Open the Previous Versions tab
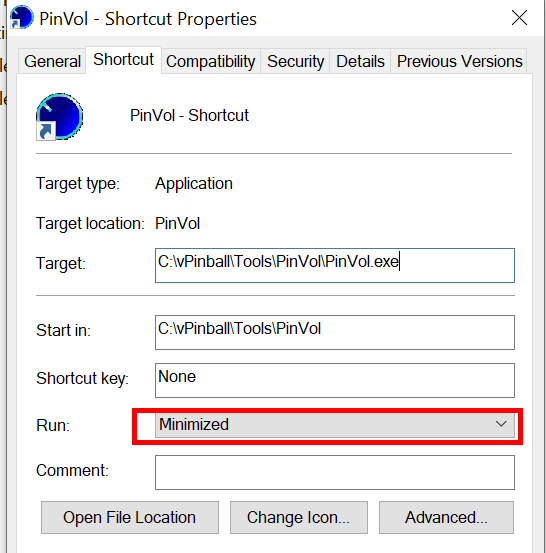This screenshot has height=553, width=546. (x=459, y=61)
